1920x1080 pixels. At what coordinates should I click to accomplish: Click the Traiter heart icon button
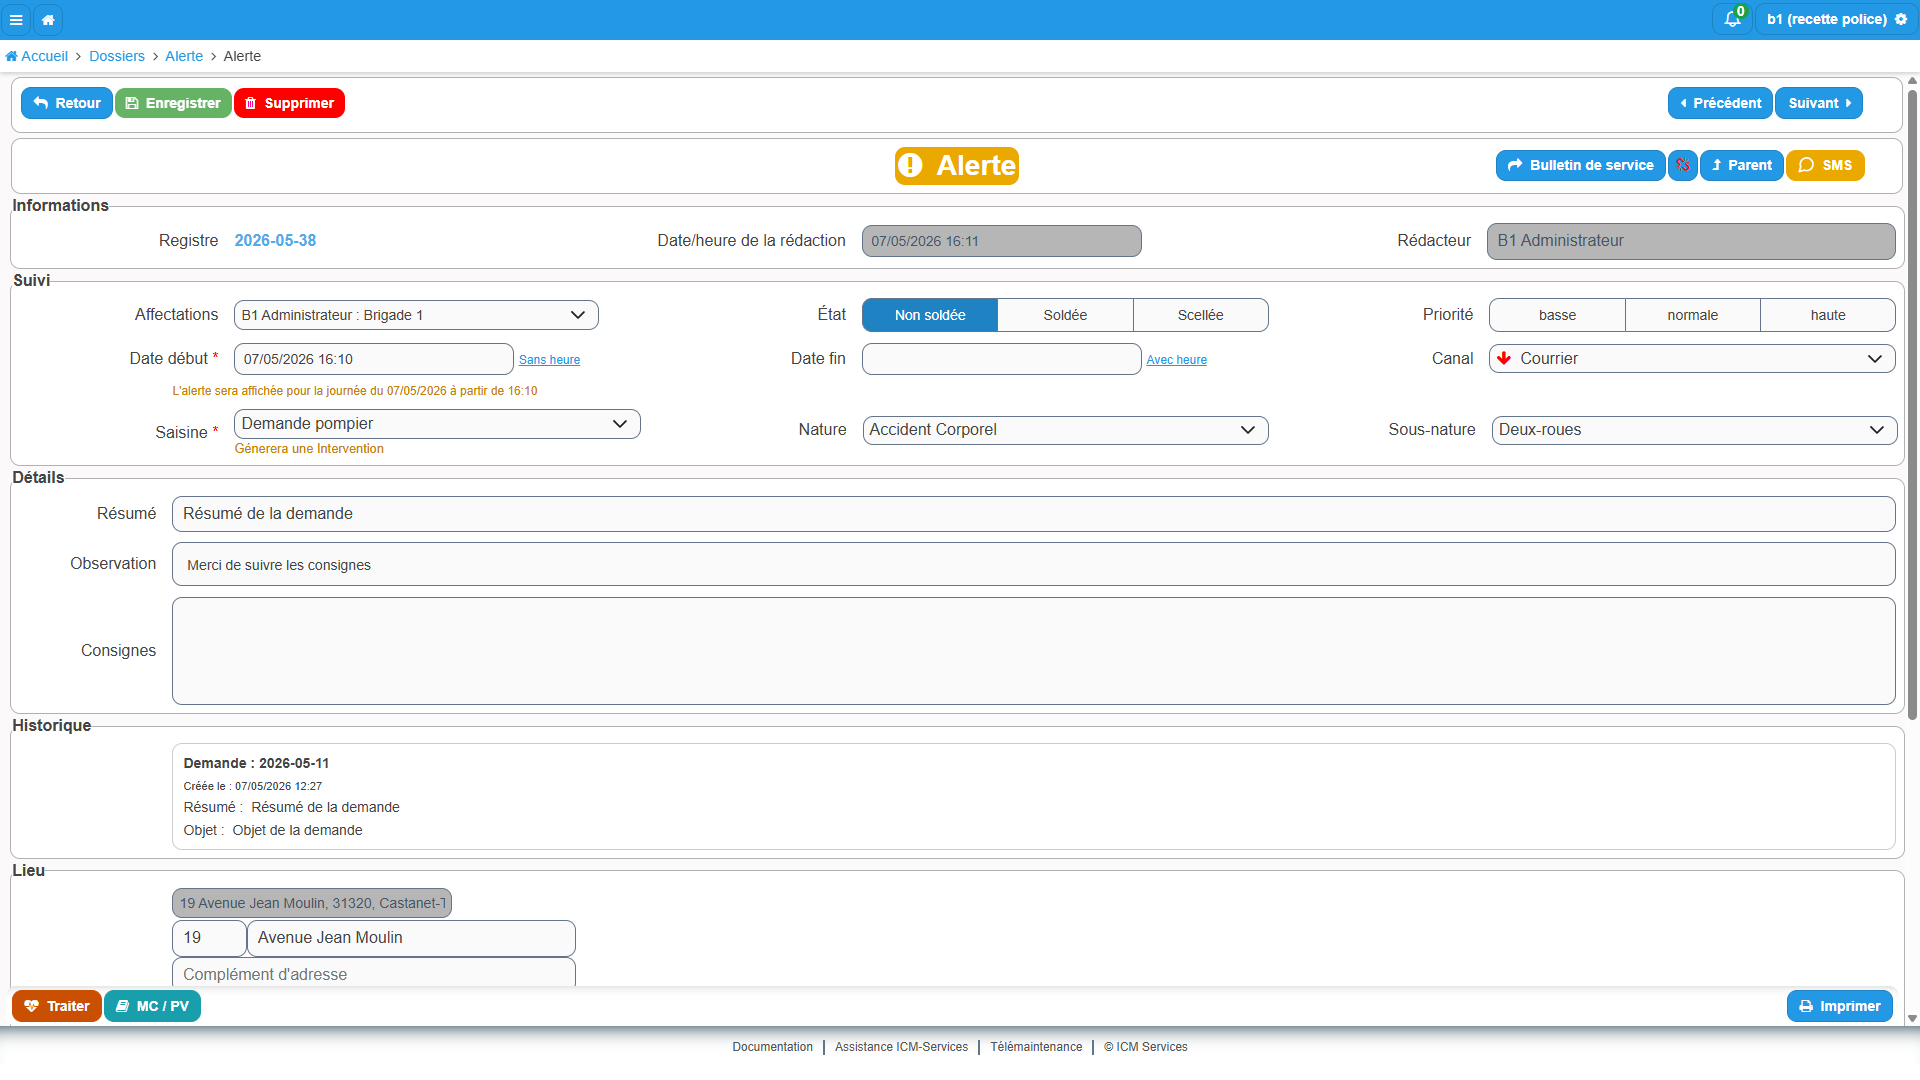pos(57,1006)
